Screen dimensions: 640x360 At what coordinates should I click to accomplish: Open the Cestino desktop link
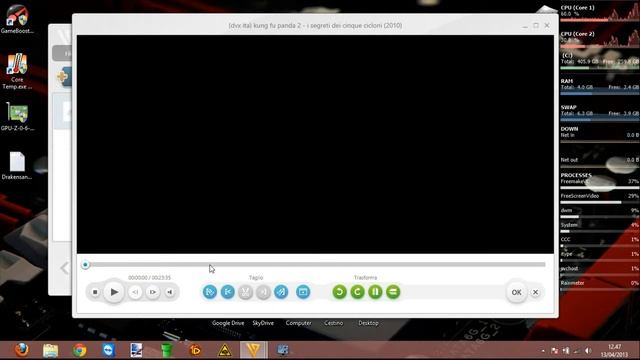(333, 323)
